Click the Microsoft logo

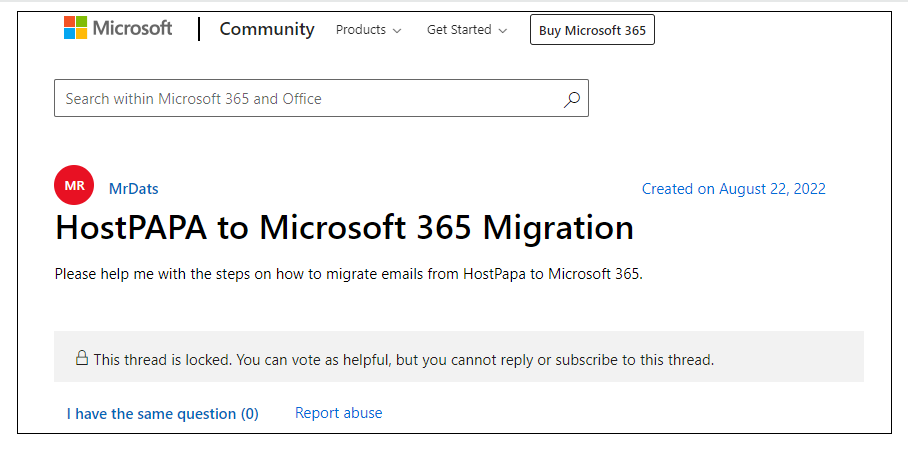(x=118, y=28)
